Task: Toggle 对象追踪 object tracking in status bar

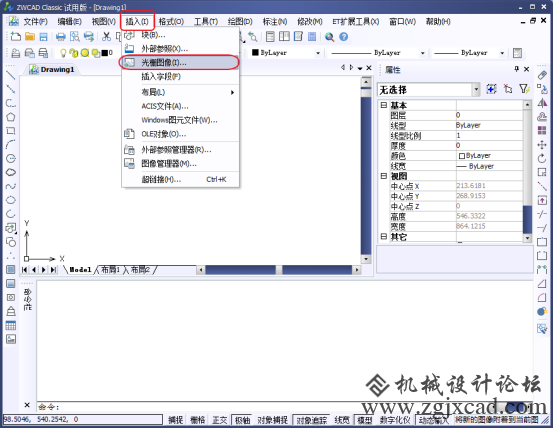Action: point(311,420)
